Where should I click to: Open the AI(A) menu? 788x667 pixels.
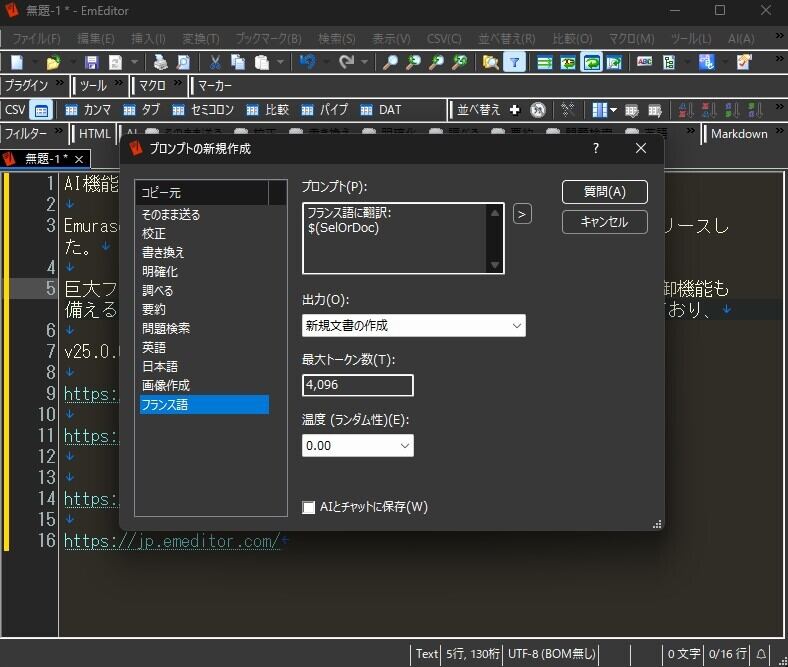(x=741, y=39)
